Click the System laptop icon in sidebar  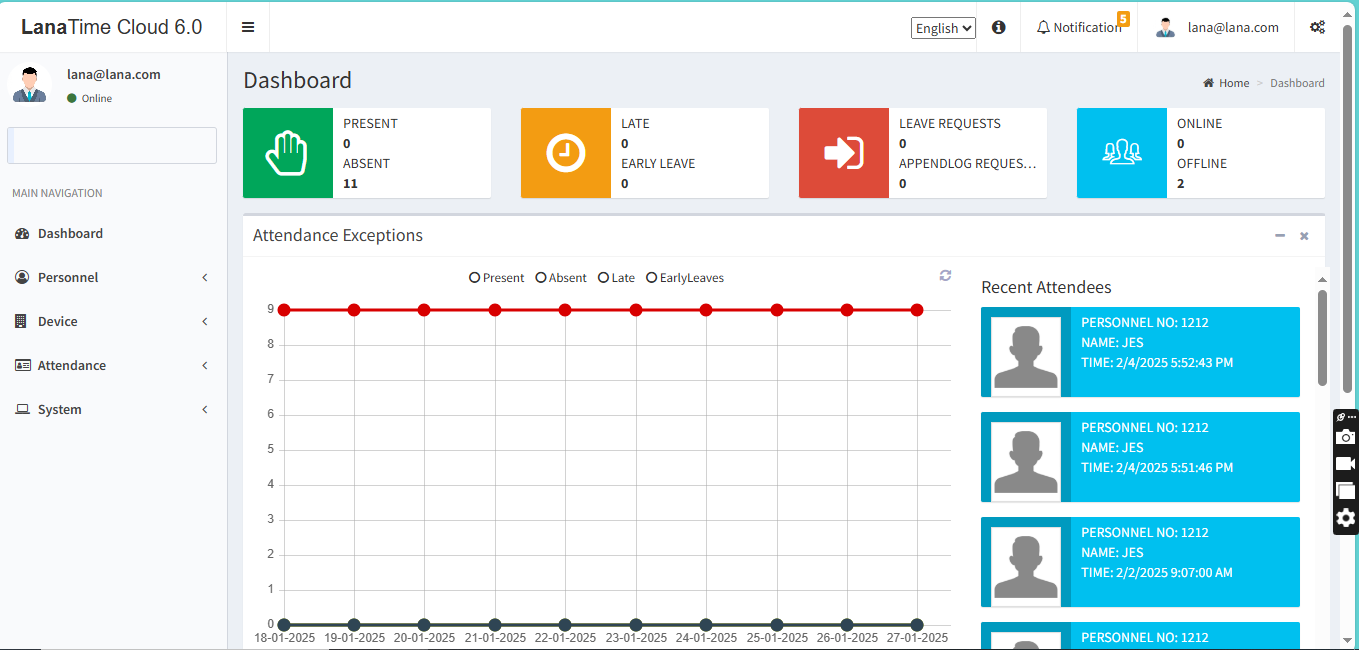[22, 410]
